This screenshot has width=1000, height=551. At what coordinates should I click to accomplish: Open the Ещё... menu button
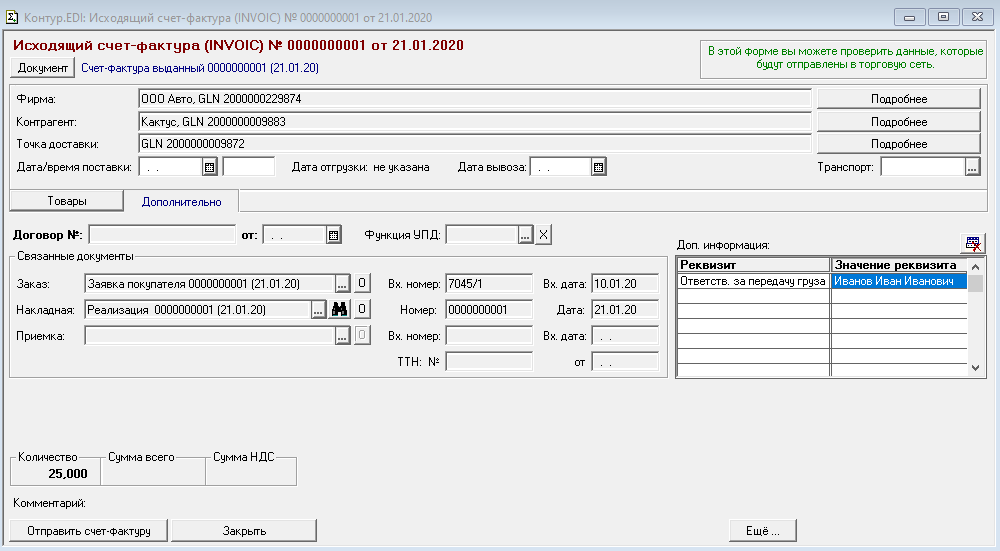[x=762, y=530]
